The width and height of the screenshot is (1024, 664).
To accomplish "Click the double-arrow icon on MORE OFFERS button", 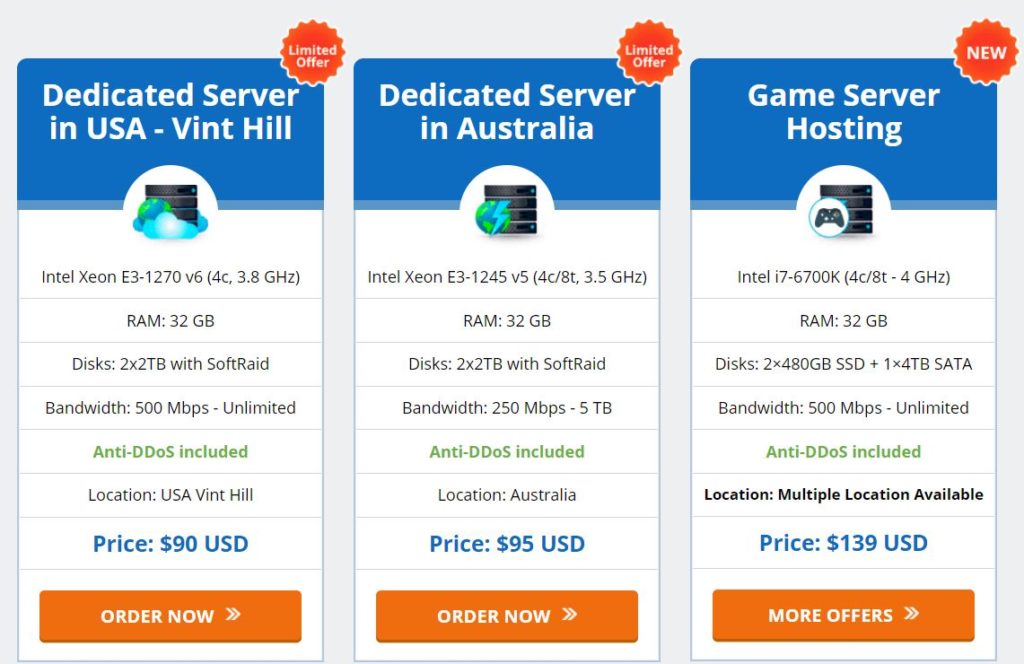I will (x=912, y=613).
